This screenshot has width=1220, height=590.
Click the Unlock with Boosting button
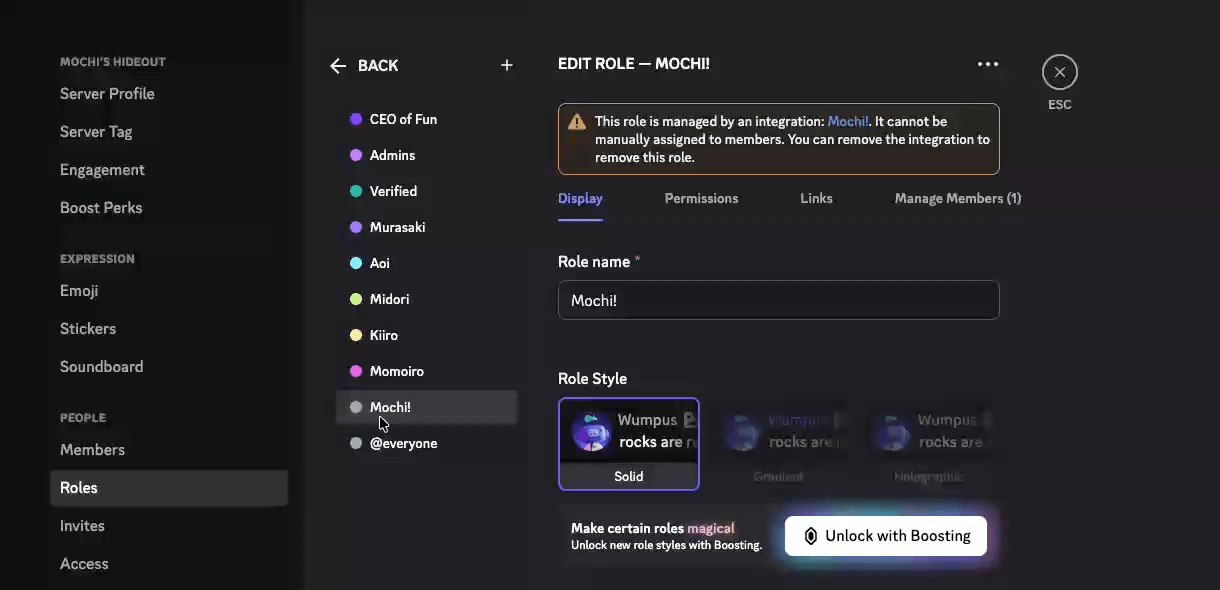[x=886, y=536]
